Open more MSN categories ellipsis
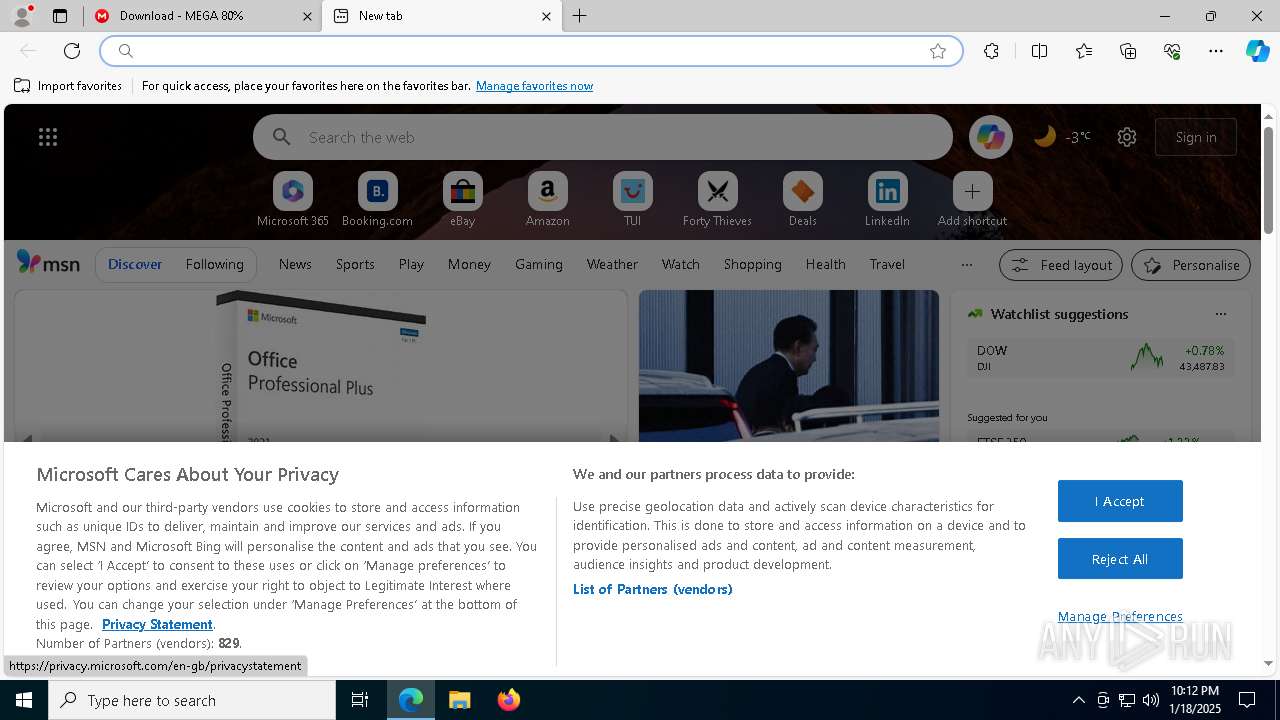1280x720 pixels. pos(966,265)
